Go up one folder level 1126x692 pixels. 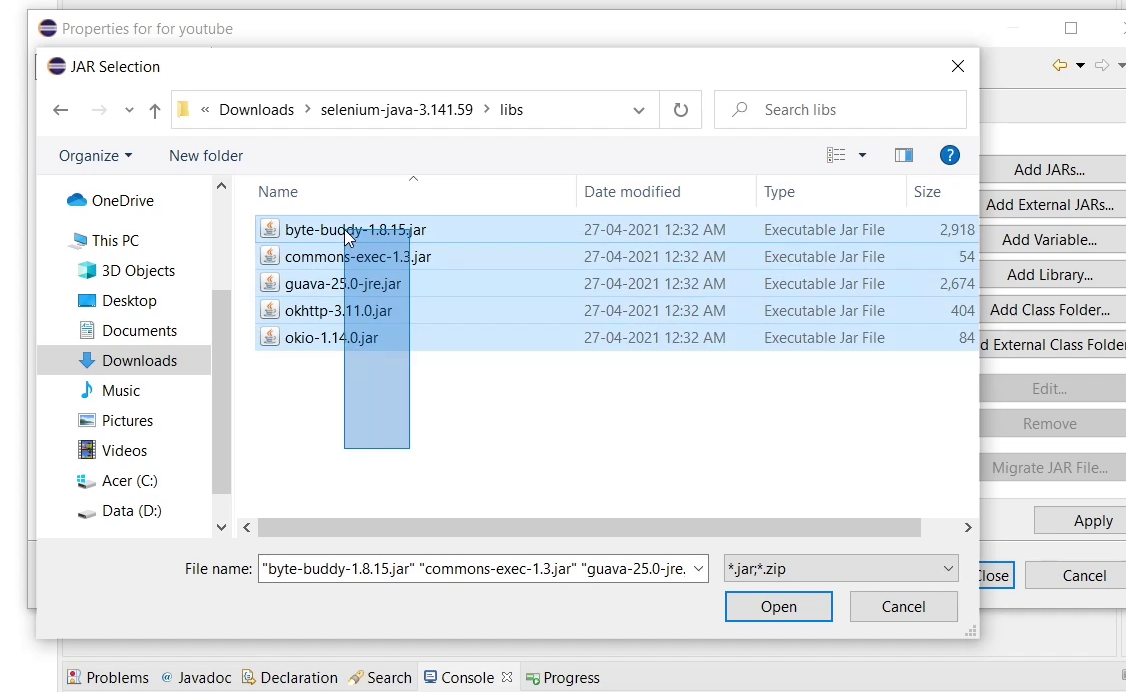154,110
